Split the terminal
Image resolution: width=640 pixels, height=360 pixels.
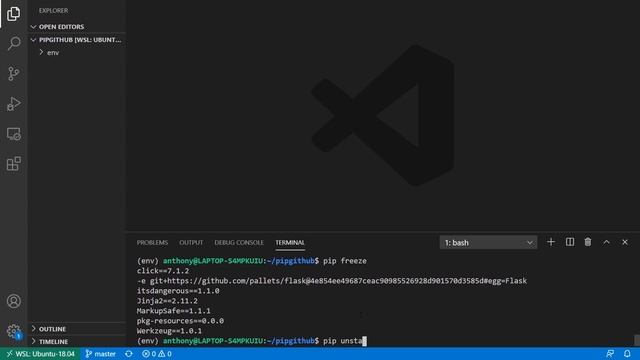tap(570, 242)
